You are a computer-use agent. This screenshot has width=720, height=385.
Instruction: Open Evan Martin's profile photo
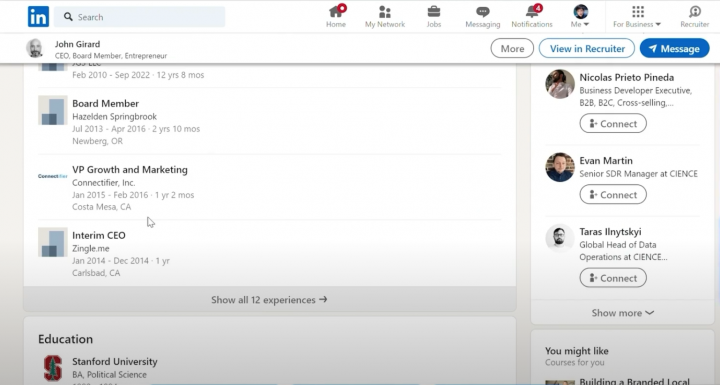coord(560,167)
